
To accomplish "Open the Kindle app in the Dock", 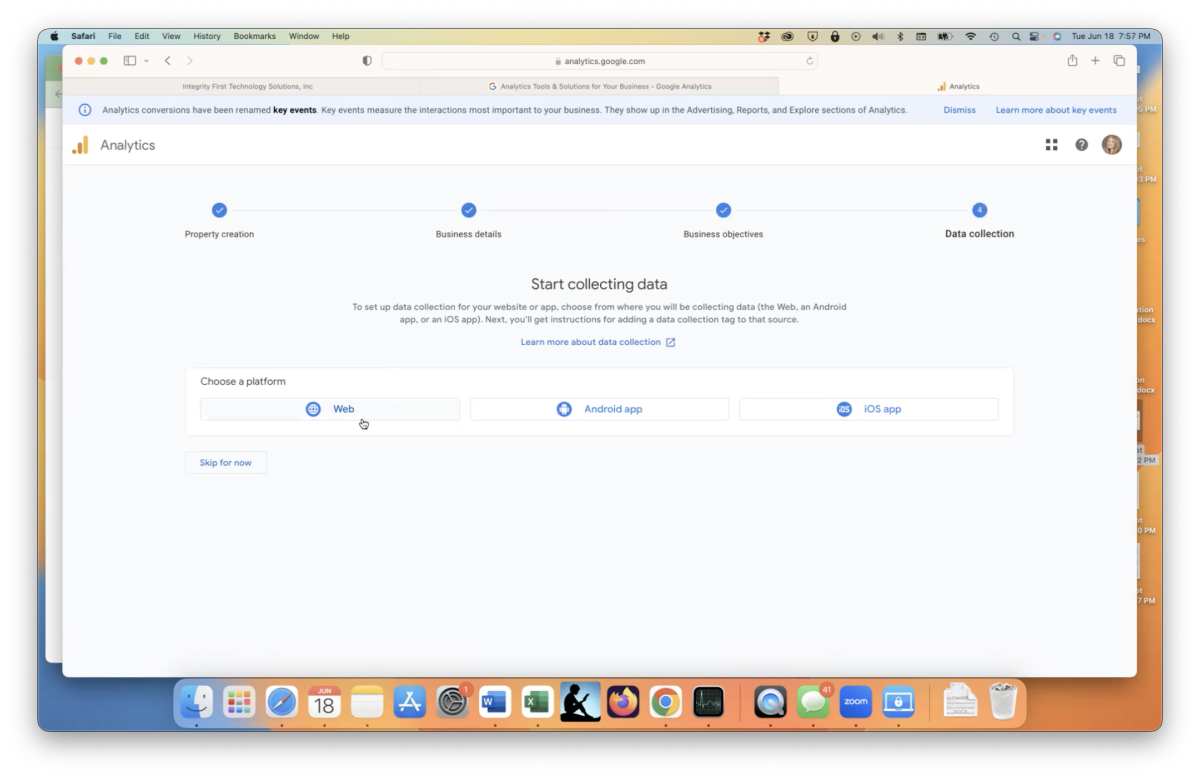I will (580, 702).
